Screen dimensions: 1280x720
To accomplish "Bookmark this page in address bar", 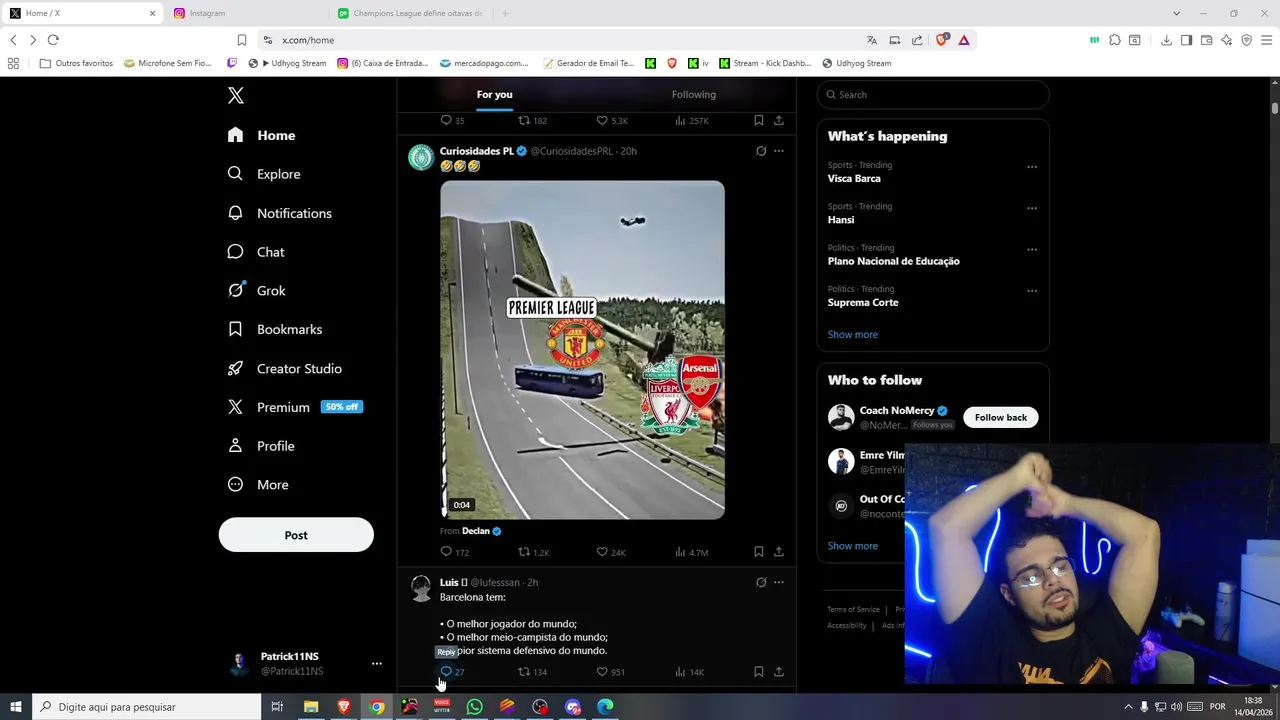I will coord(242,40).
